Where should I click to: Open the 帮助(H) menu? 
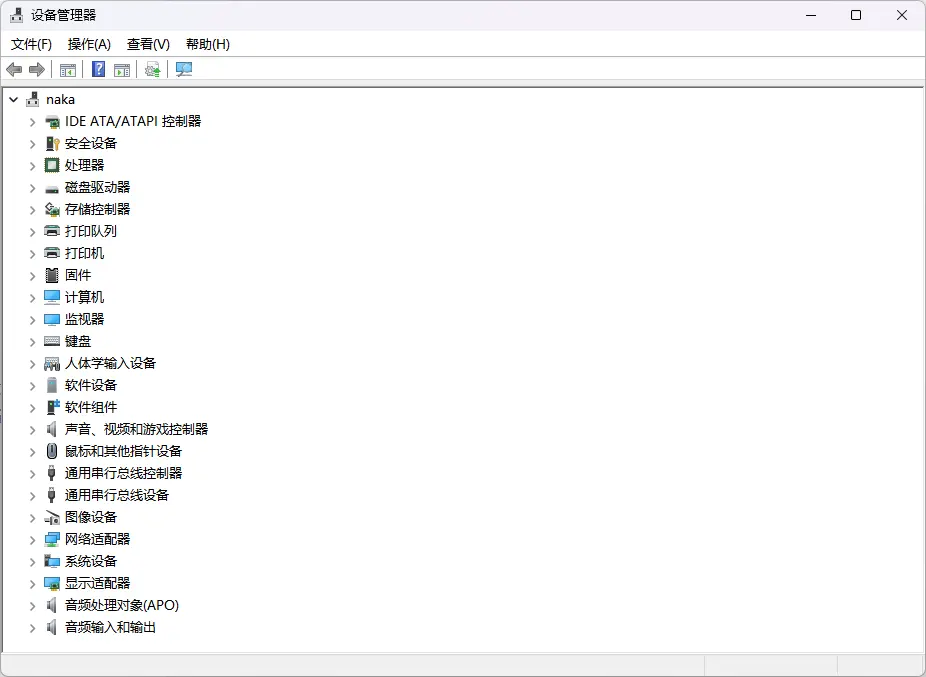pyautogui.click(x=207, y=44)
